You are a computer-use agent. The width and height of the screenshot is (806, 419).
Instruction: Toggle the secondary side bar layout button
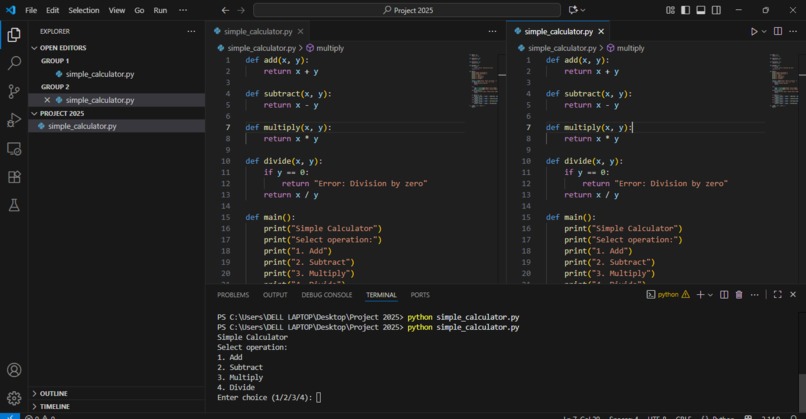click(716, 10)
